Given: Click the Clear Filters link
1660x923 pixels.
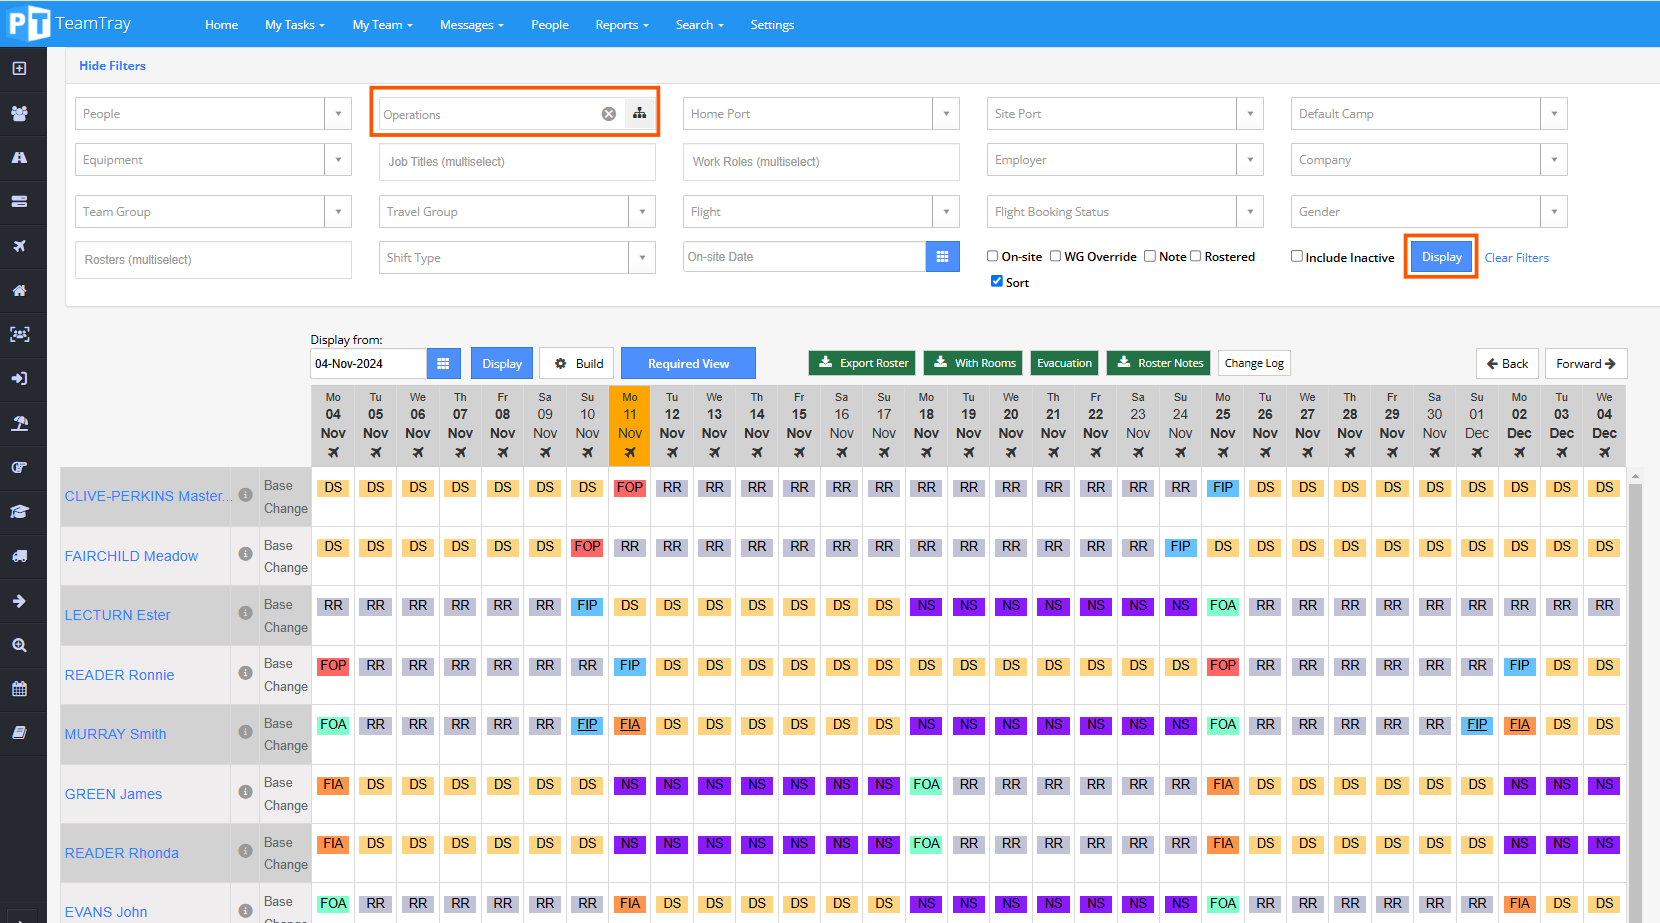Looking at the screenshot, I should pos(1516,258).
